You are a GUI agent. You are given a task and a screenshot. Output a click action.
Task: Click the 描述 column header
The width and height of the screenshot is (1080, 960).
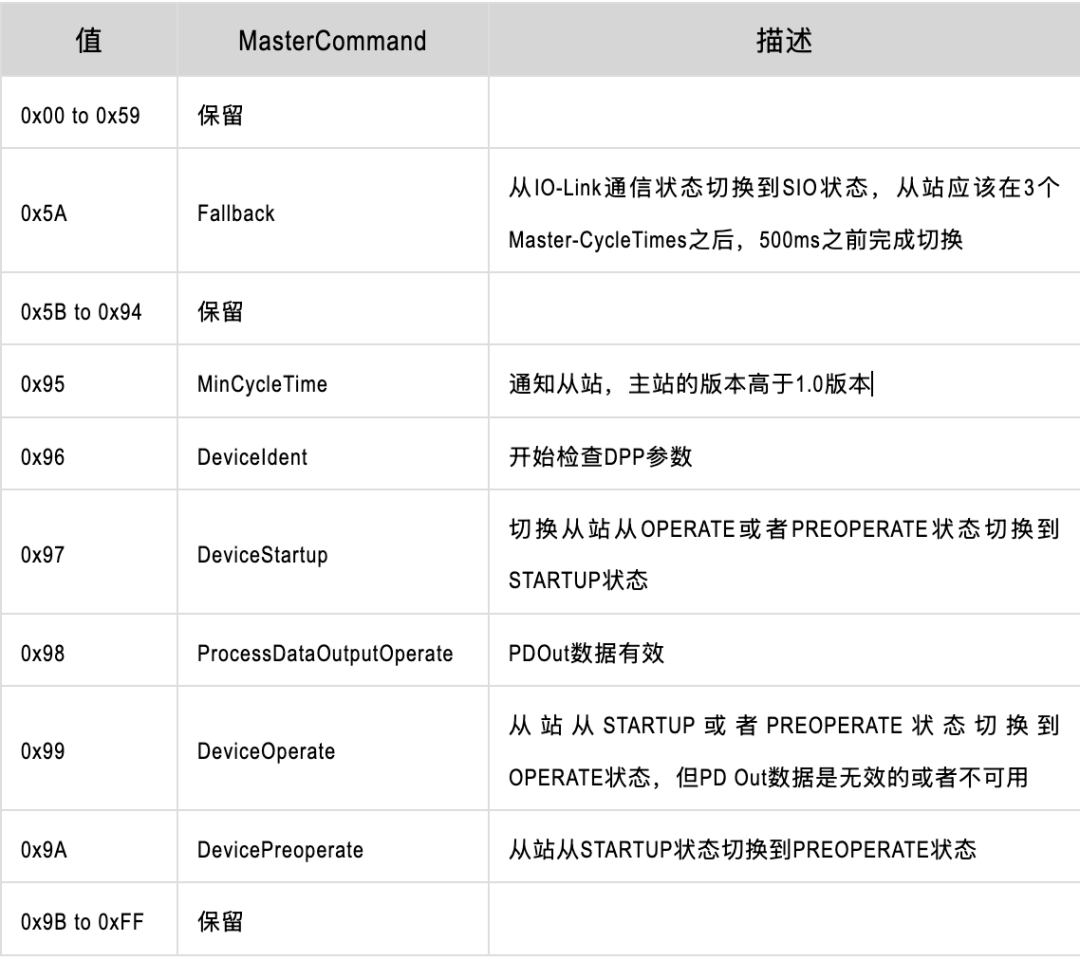click(x=783, y=41)
